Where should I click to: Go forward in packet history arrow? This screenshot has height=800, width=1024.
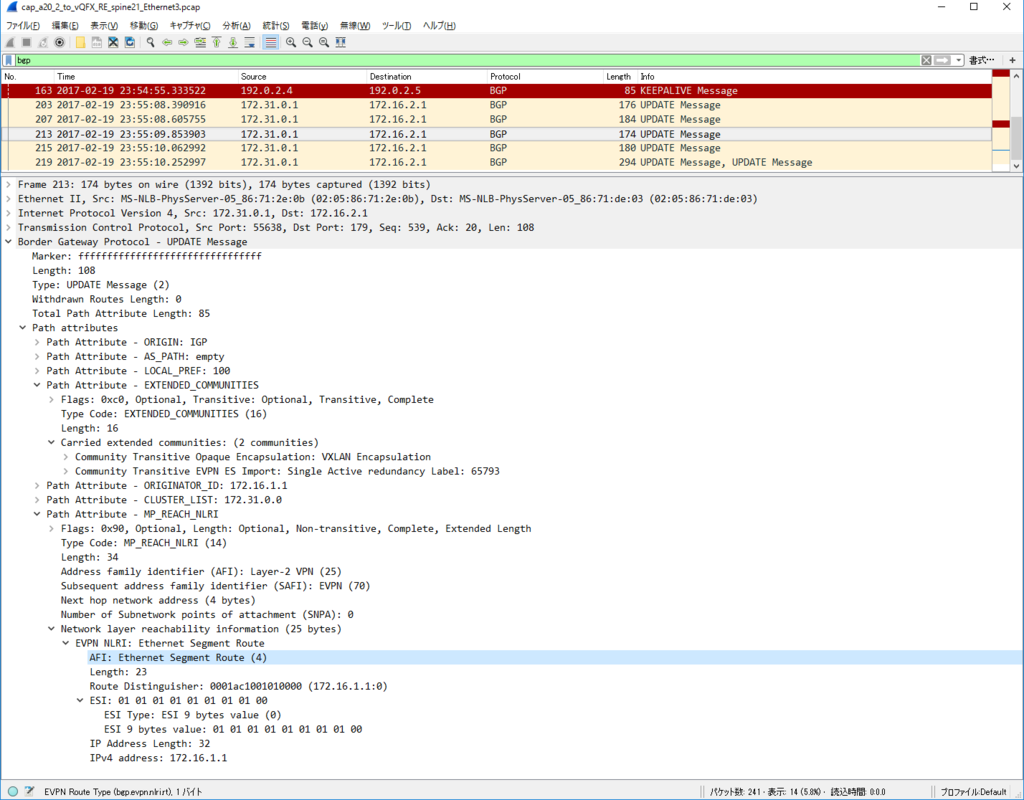click(183, 42)
